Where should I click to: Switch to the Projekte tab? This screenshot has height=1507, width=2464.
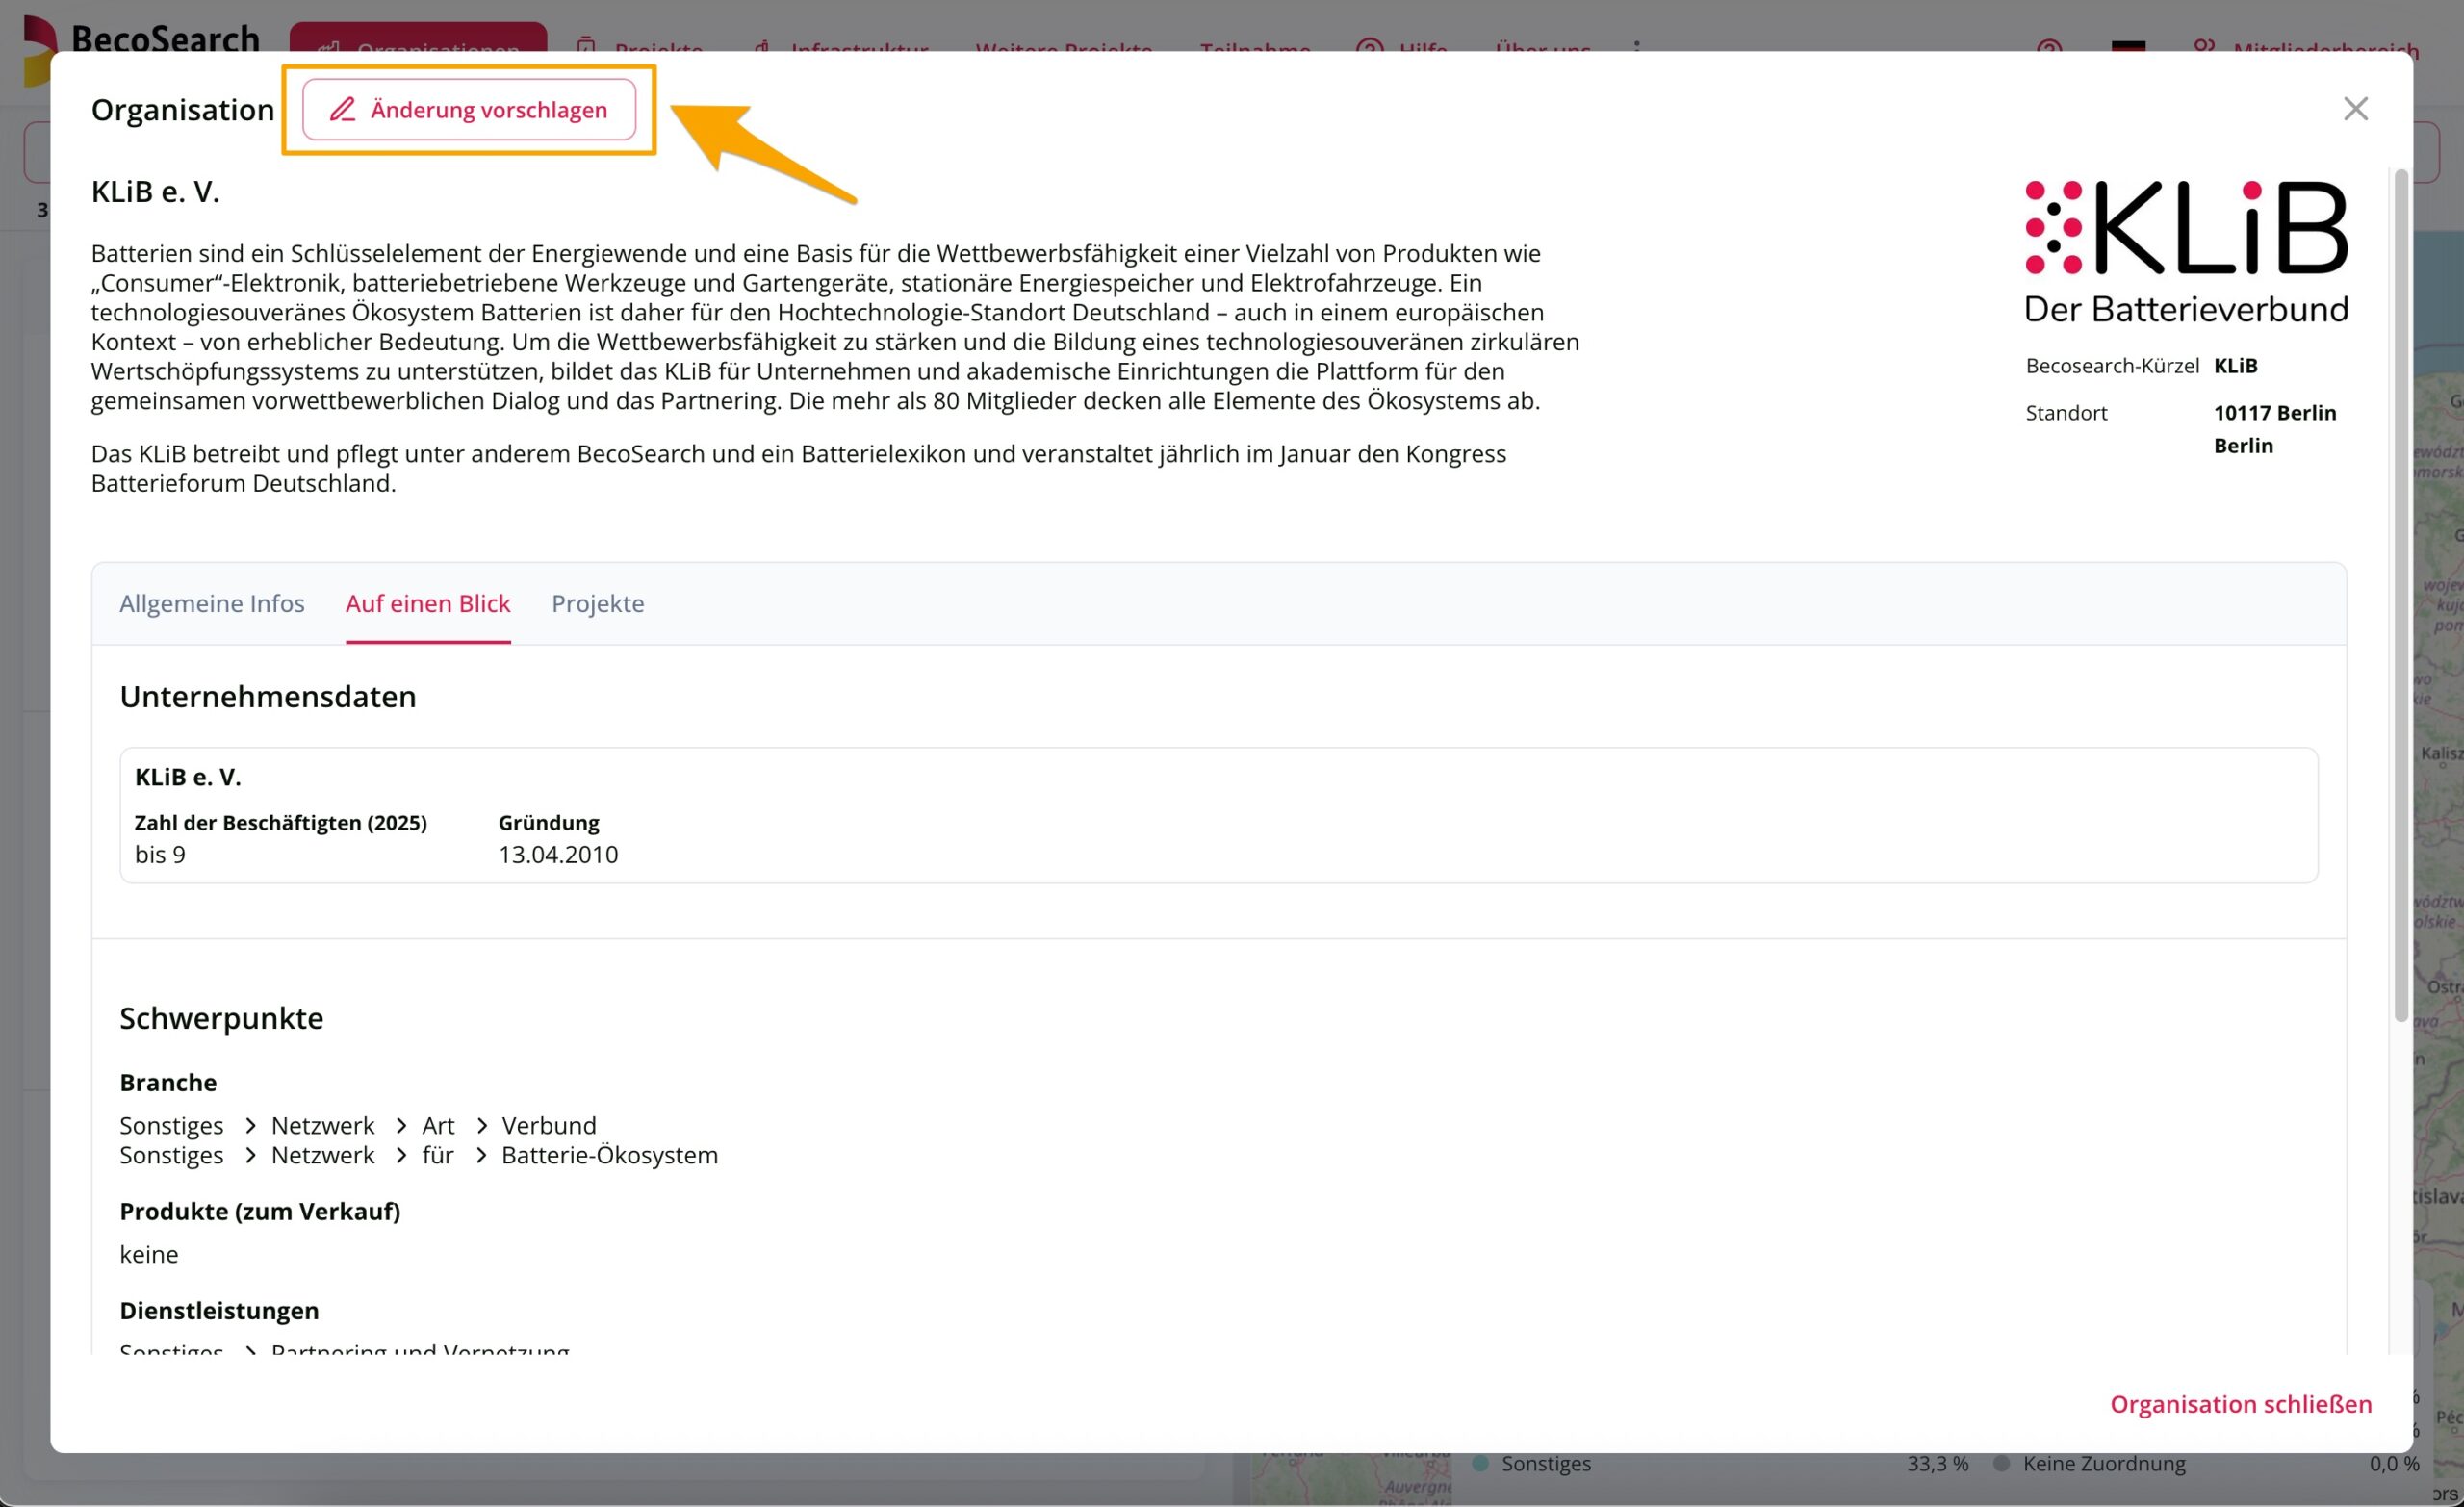(x=598, y=603)
